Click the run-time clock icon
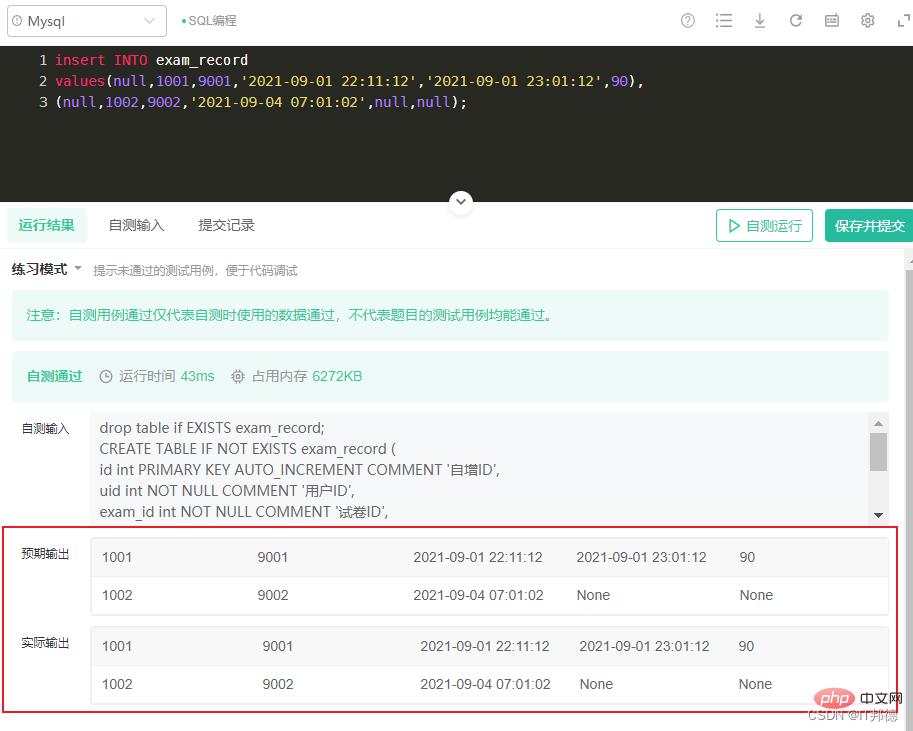The width and height of the screenshot is (913, 731). click(x=106, y=377)
